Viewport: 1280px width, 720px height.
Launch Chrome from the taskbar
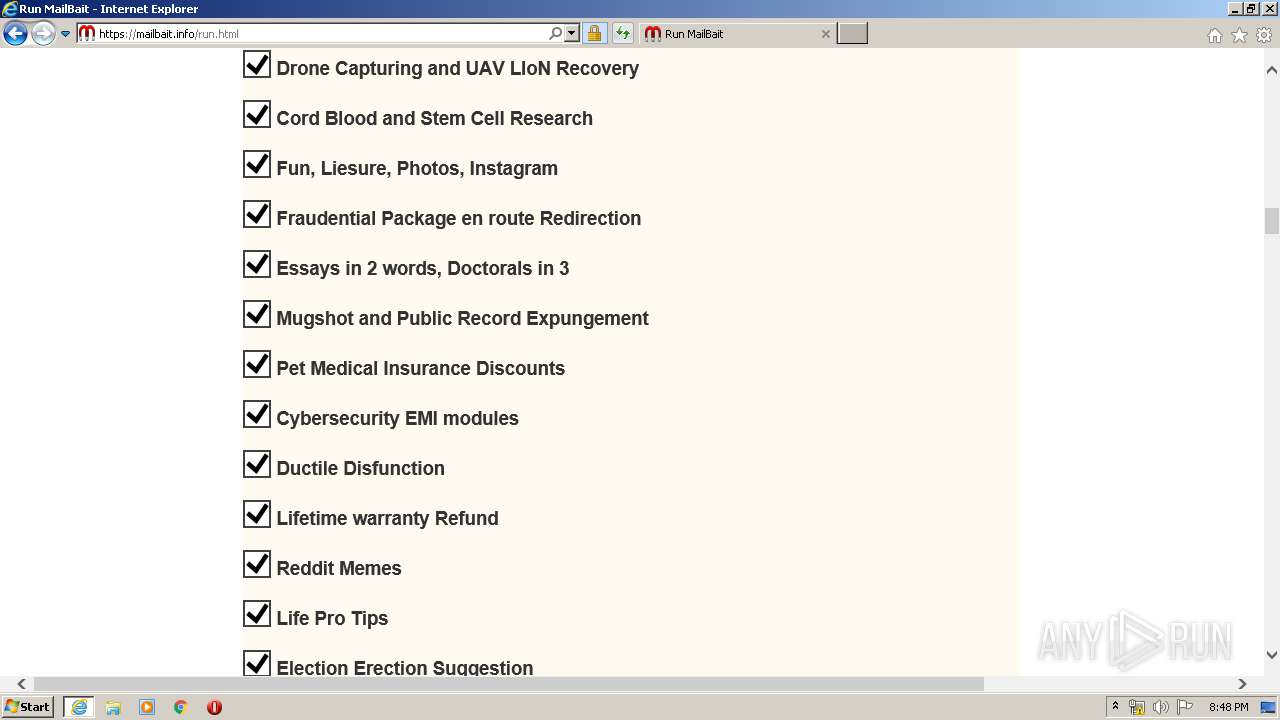pos(181,707)
